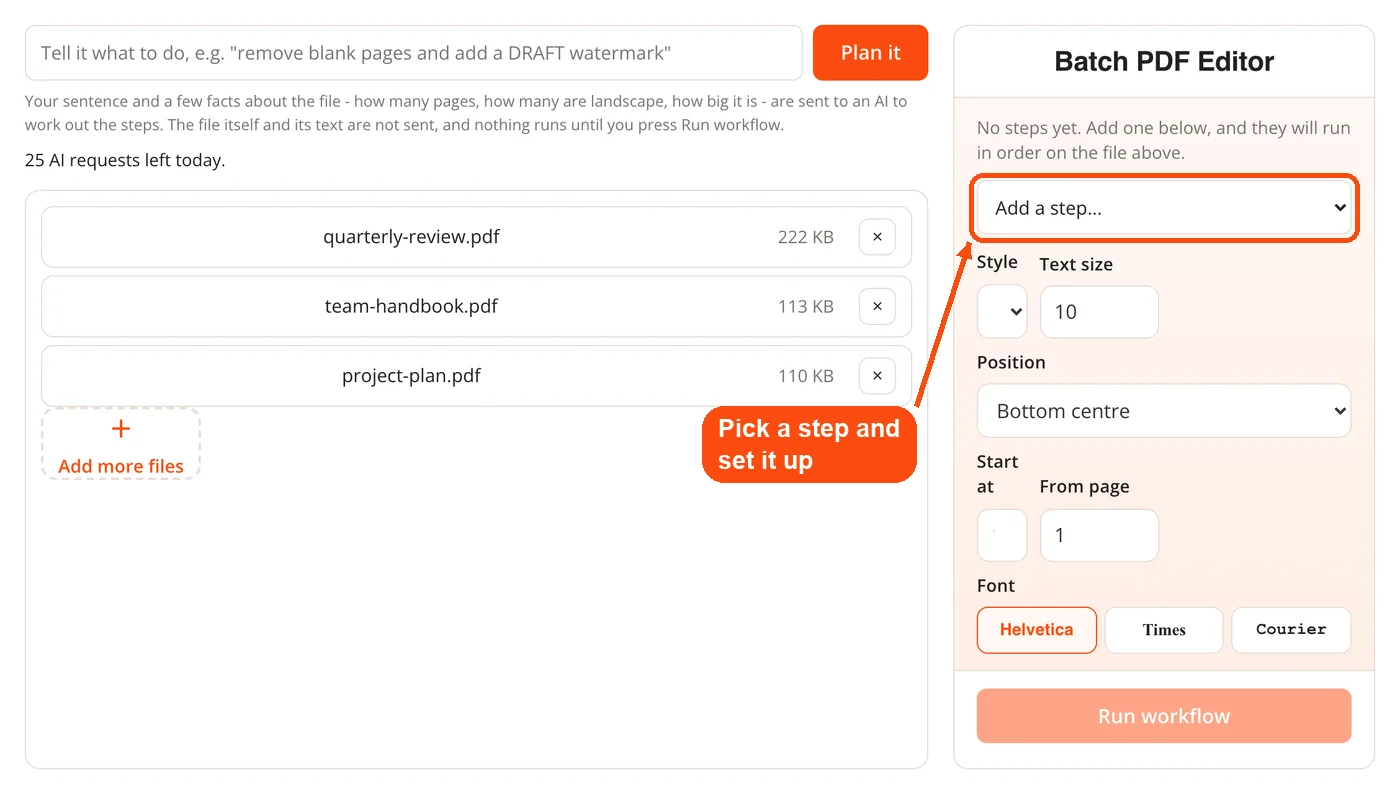The height and width of the screenshot is (794, 1400).
Task: Select the team-handbook.pdf file name
Action: pos(411,306)
